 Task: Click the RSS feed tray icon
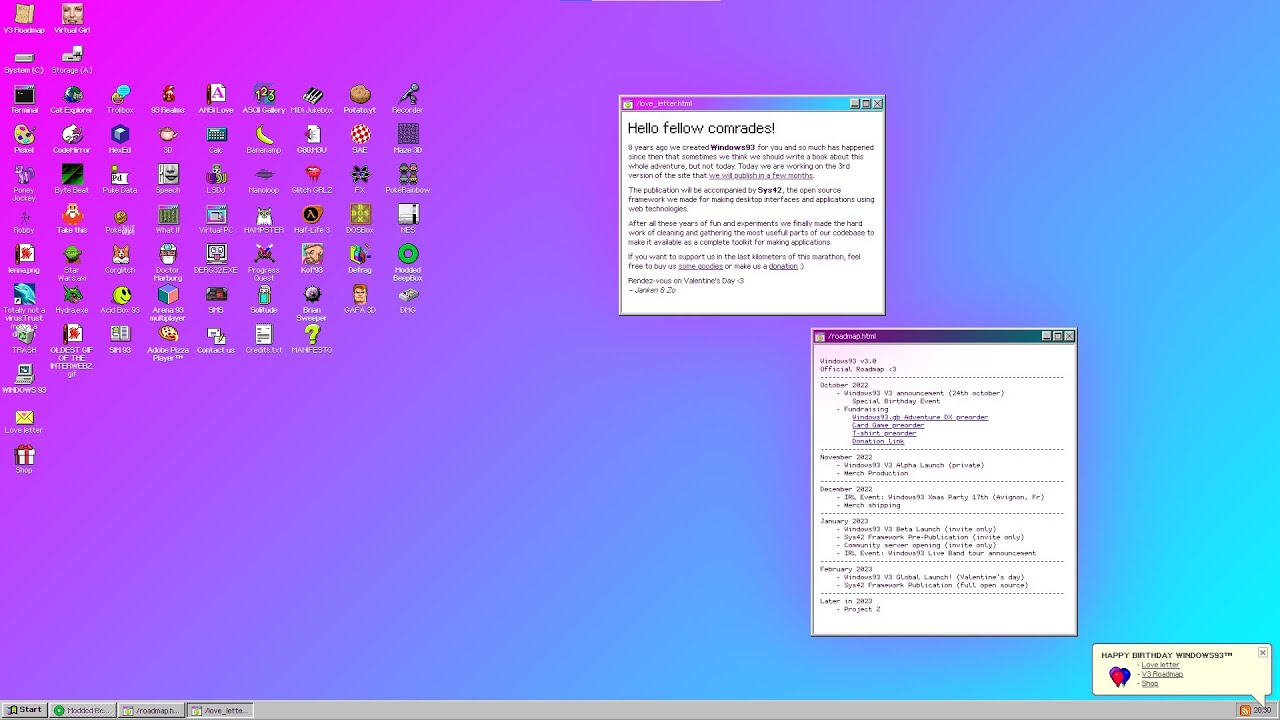click(x=1245, y=710)
